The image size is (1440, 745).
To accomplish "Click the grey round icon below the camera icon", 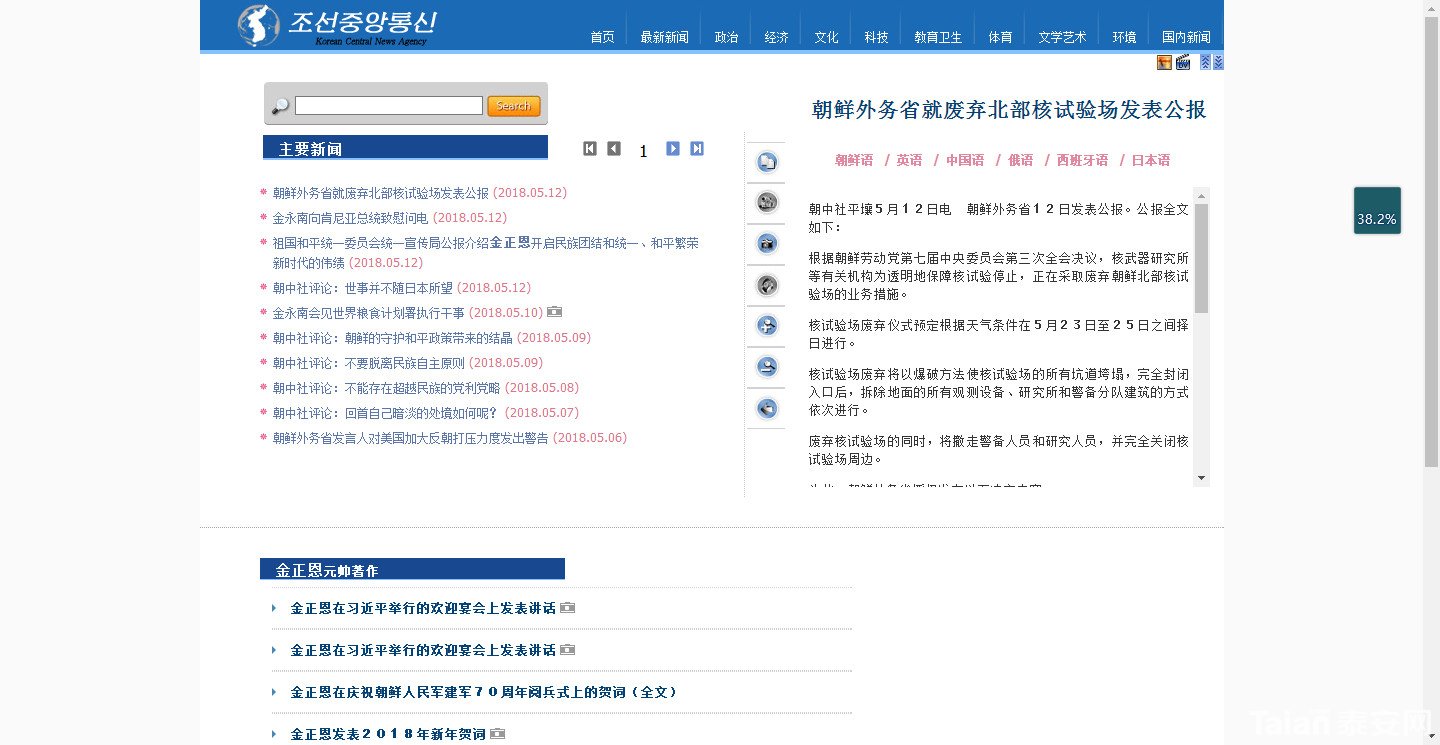I will (x=767, y=285).
